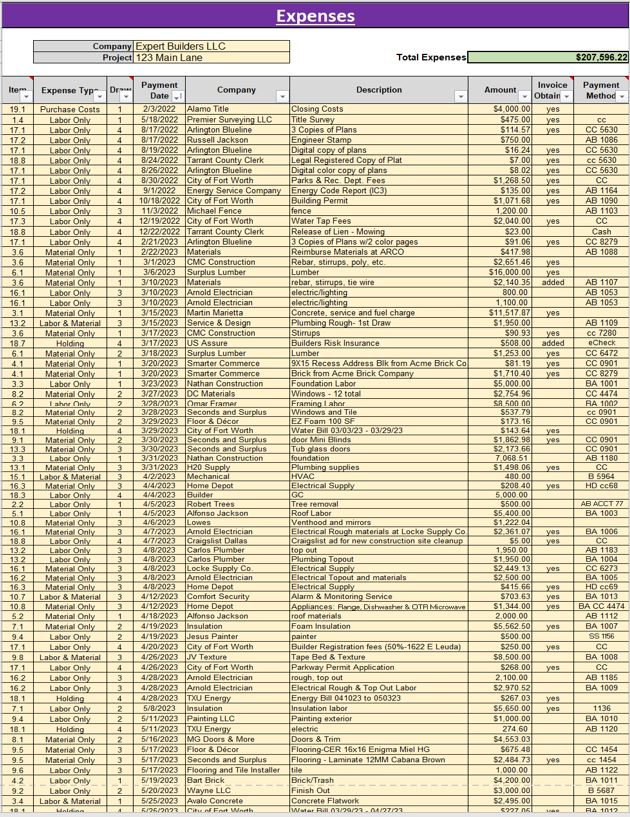This screenshot has width=630, height=817.
Task: Open the Description column filter dropdown
Action: tap(460, 97)
